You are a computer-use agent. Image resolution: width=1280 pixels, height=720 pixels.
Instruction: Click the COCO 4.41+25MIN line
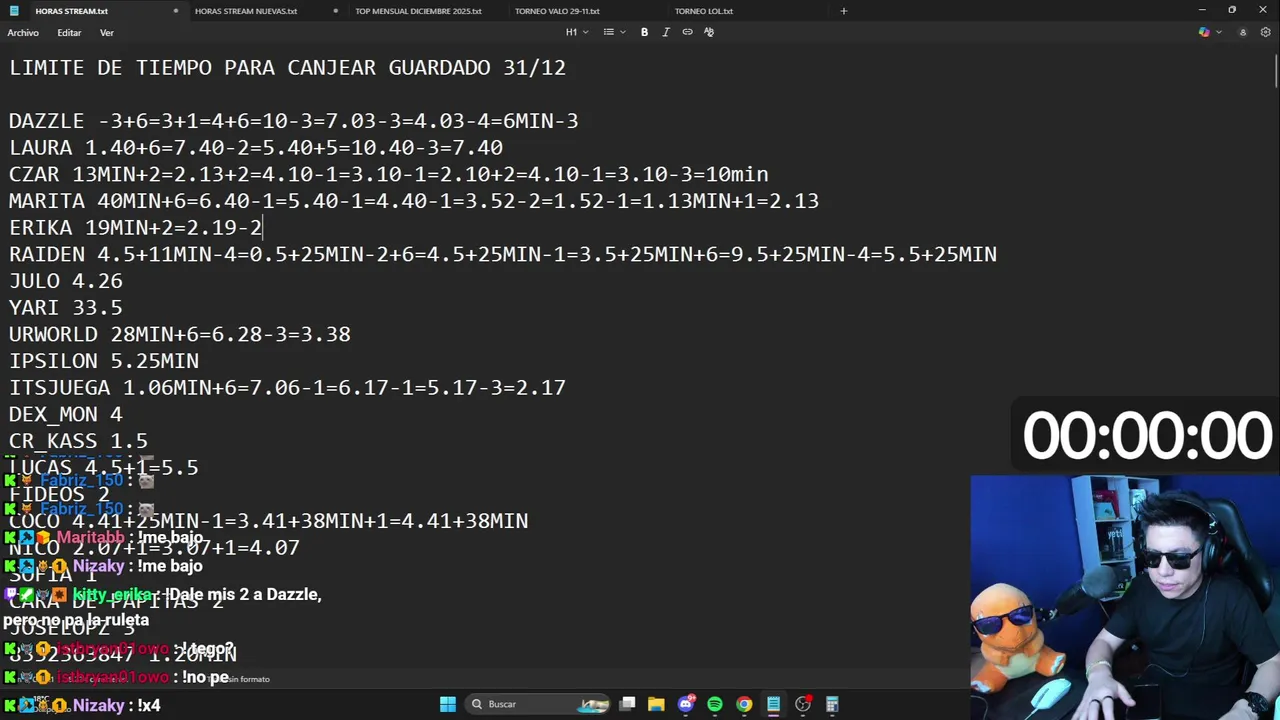pyautogui.click(x=268, y=521)
